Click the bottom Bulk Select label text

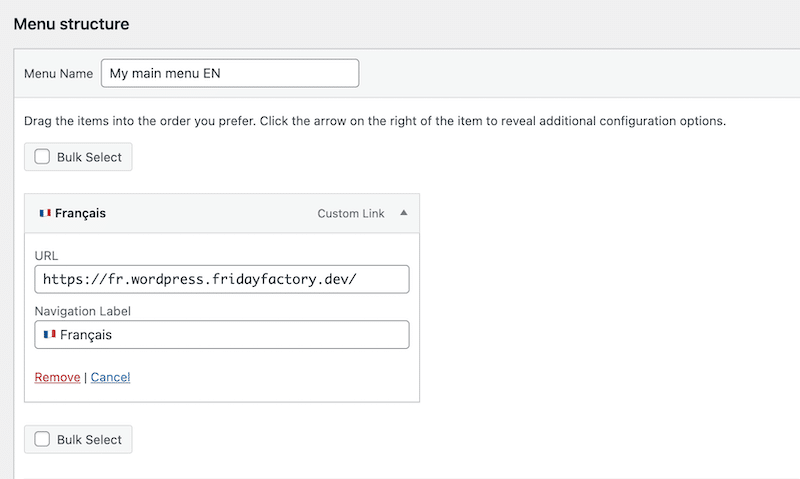89,440
